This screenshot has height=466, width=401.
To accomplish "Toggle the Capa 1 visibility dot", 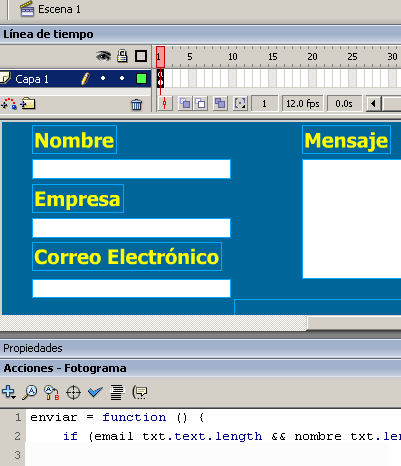I will (x=103, y=78).
